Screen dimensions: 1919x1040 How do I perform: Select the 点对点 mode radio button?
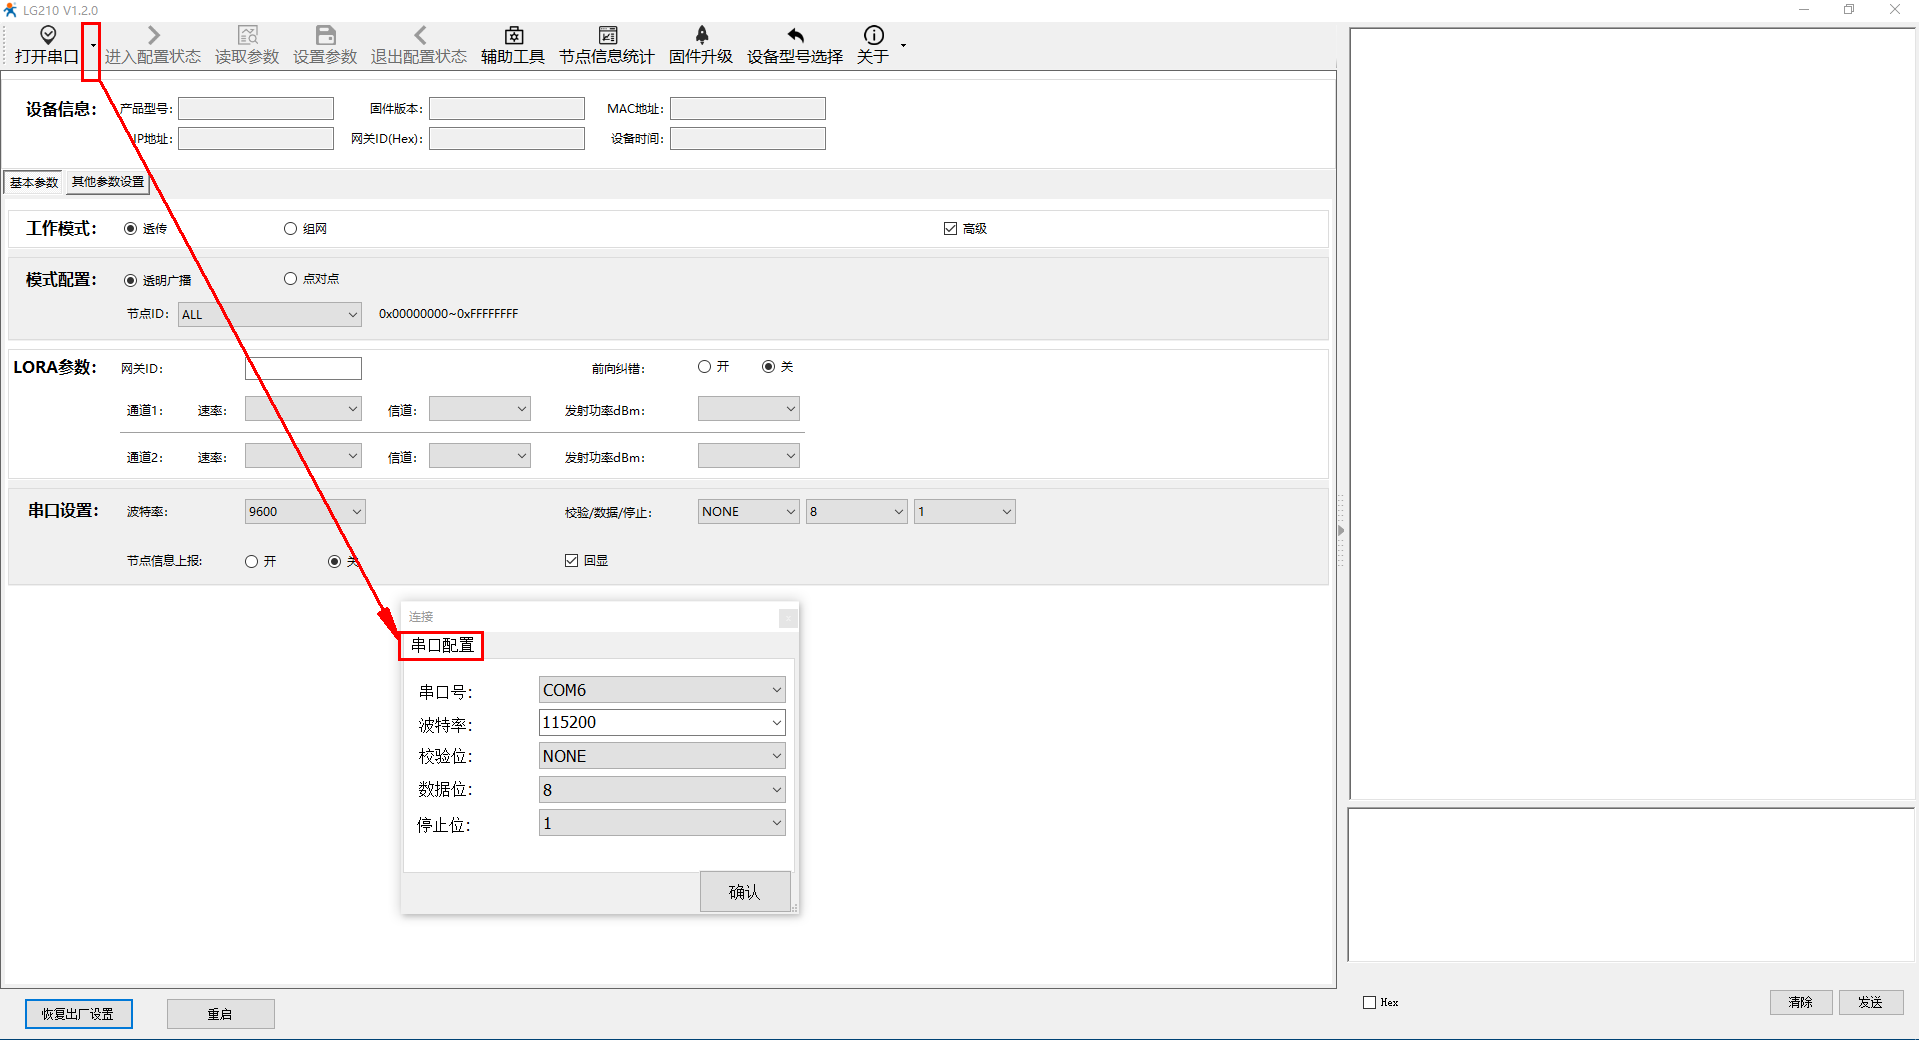pos(291,279)
